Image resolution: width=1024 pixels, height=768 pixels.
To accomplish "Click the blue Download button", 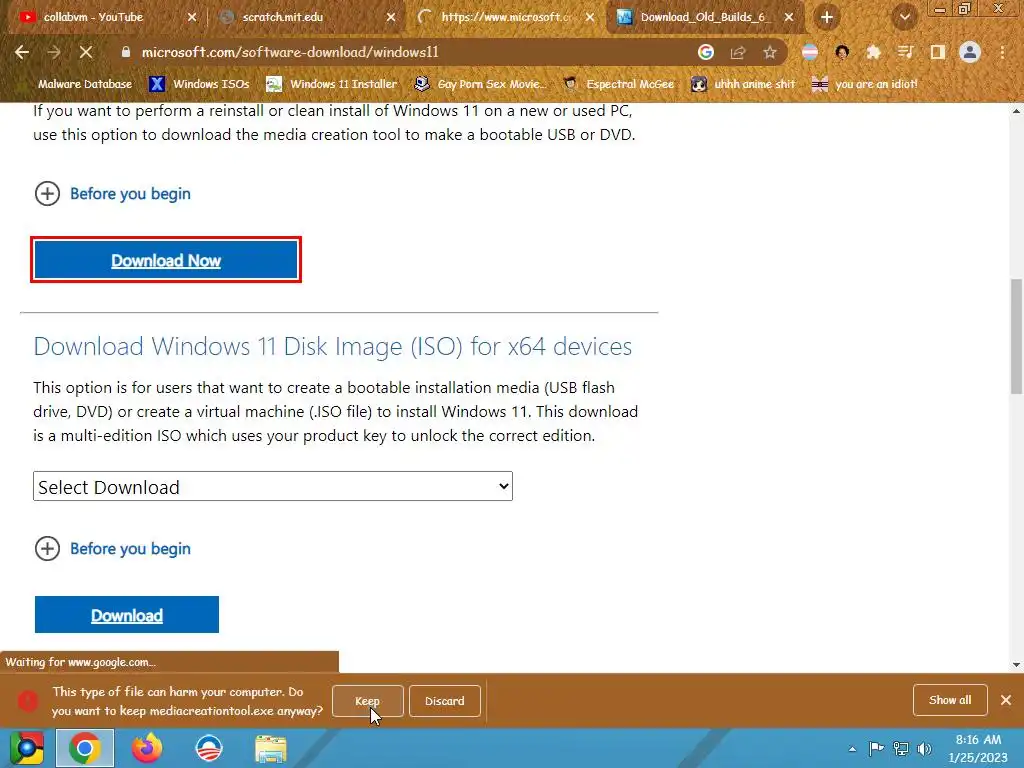I will [127, 615].
